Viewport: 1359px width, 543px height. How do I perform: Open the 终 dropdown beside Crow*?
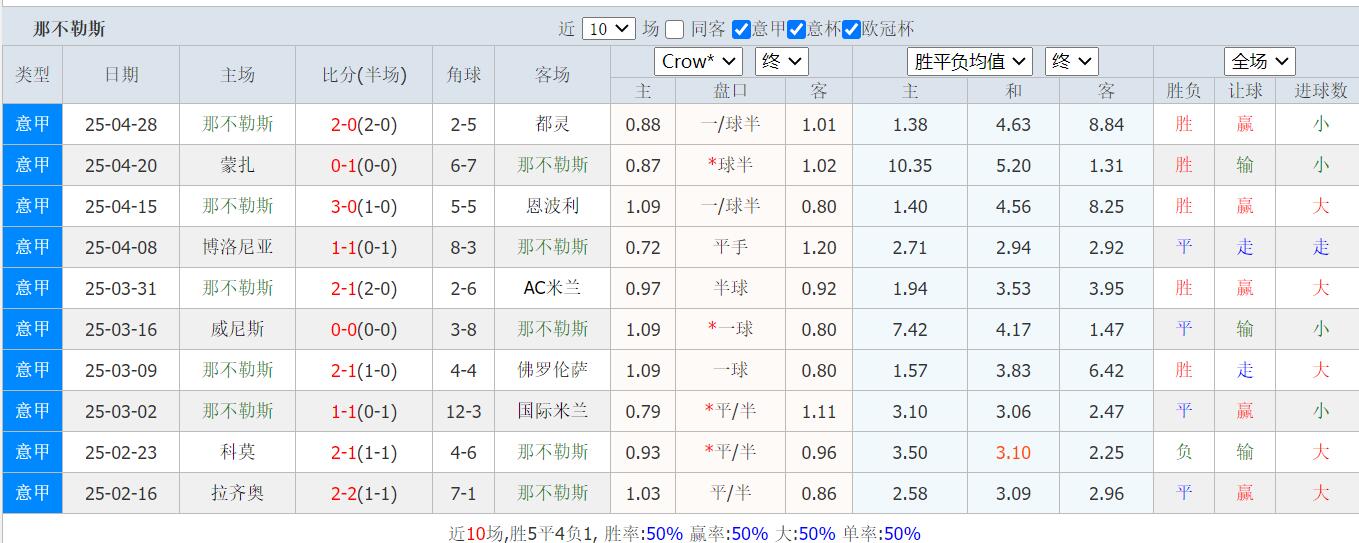[x=781, y=61]
